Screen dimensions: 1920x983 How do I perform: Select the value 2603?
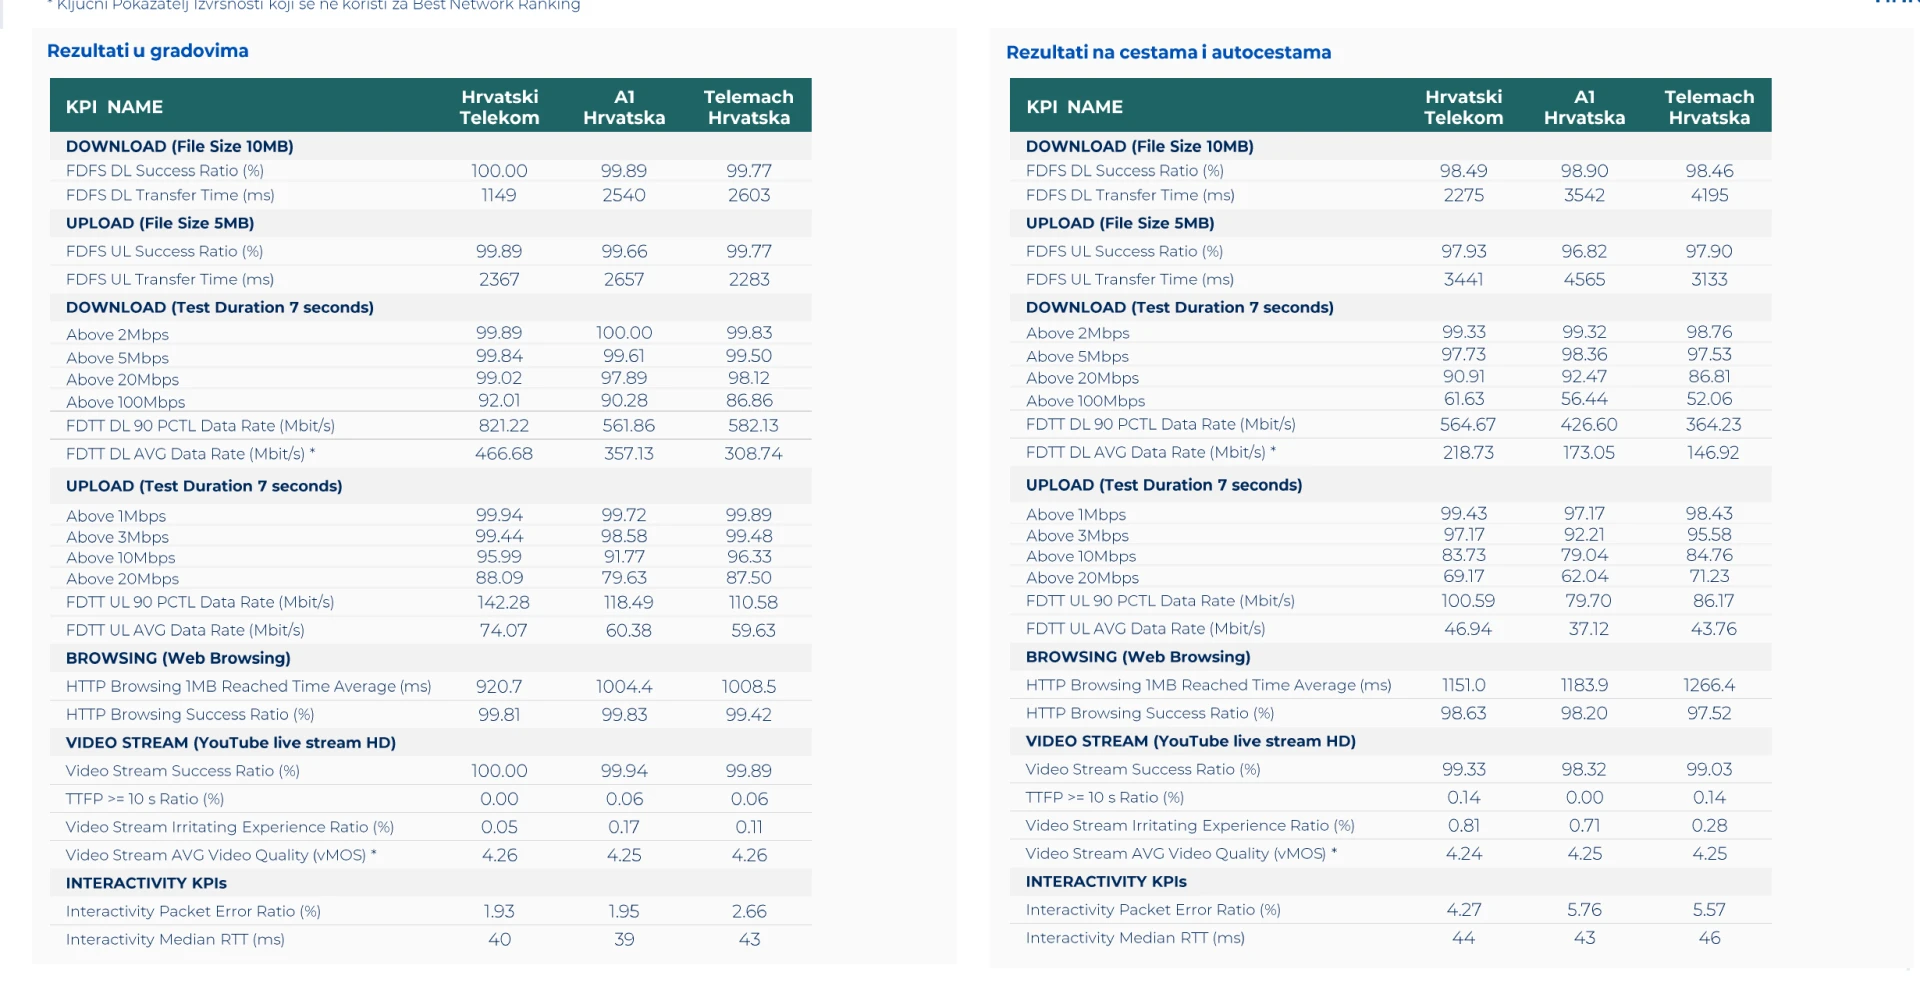749,195
